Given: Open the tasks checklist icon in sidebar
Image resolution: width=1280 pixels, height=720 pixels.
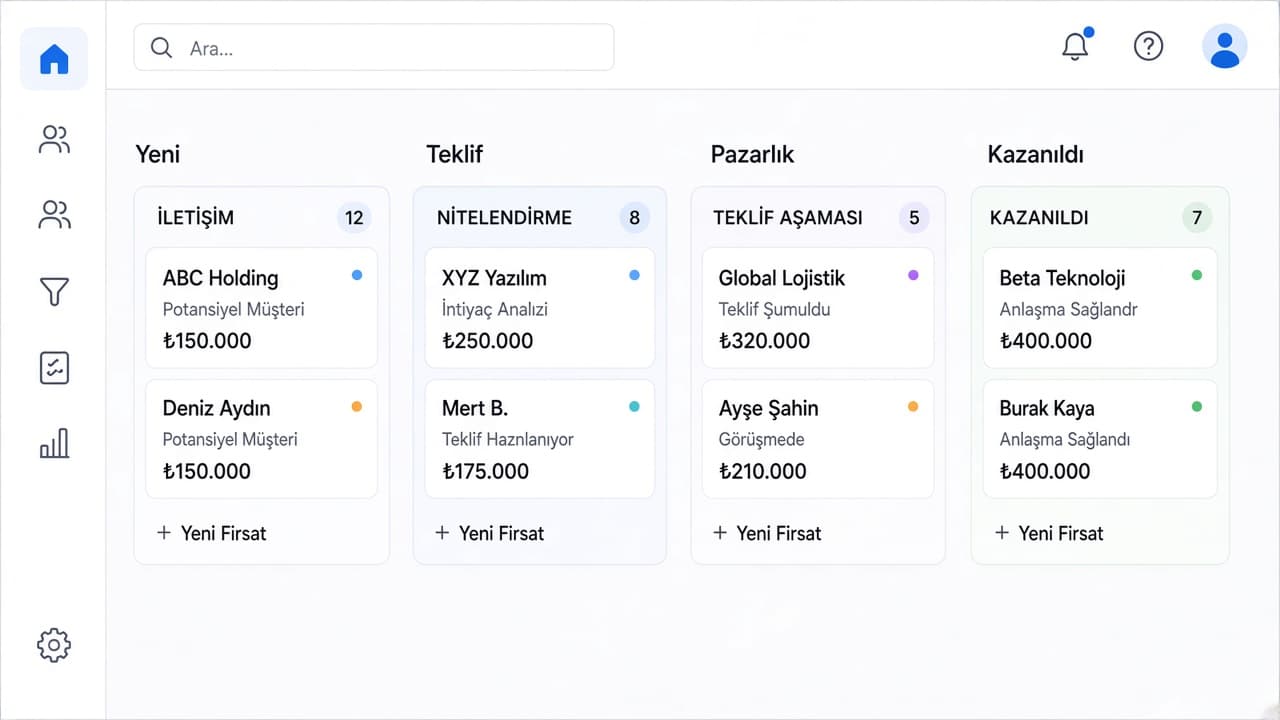Looking at the screenshot, I should pos(54,368).
